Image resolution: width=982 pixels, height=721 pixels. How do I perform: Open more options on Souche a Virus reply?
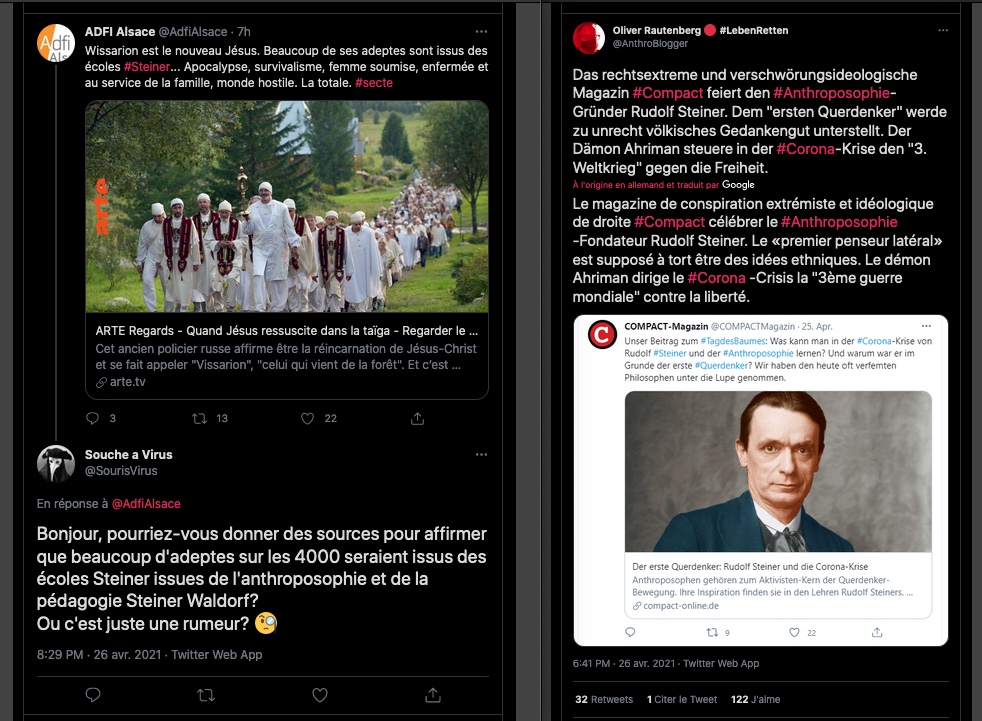pyautogui.click(x=482, y=453)
